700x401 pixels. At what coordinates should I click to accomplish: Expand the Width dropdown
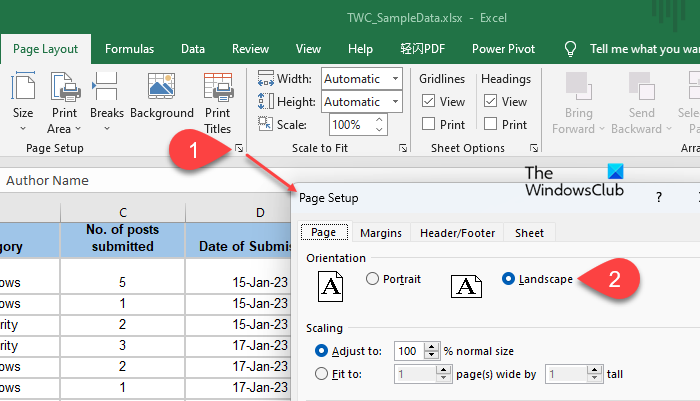click(396, 79)
